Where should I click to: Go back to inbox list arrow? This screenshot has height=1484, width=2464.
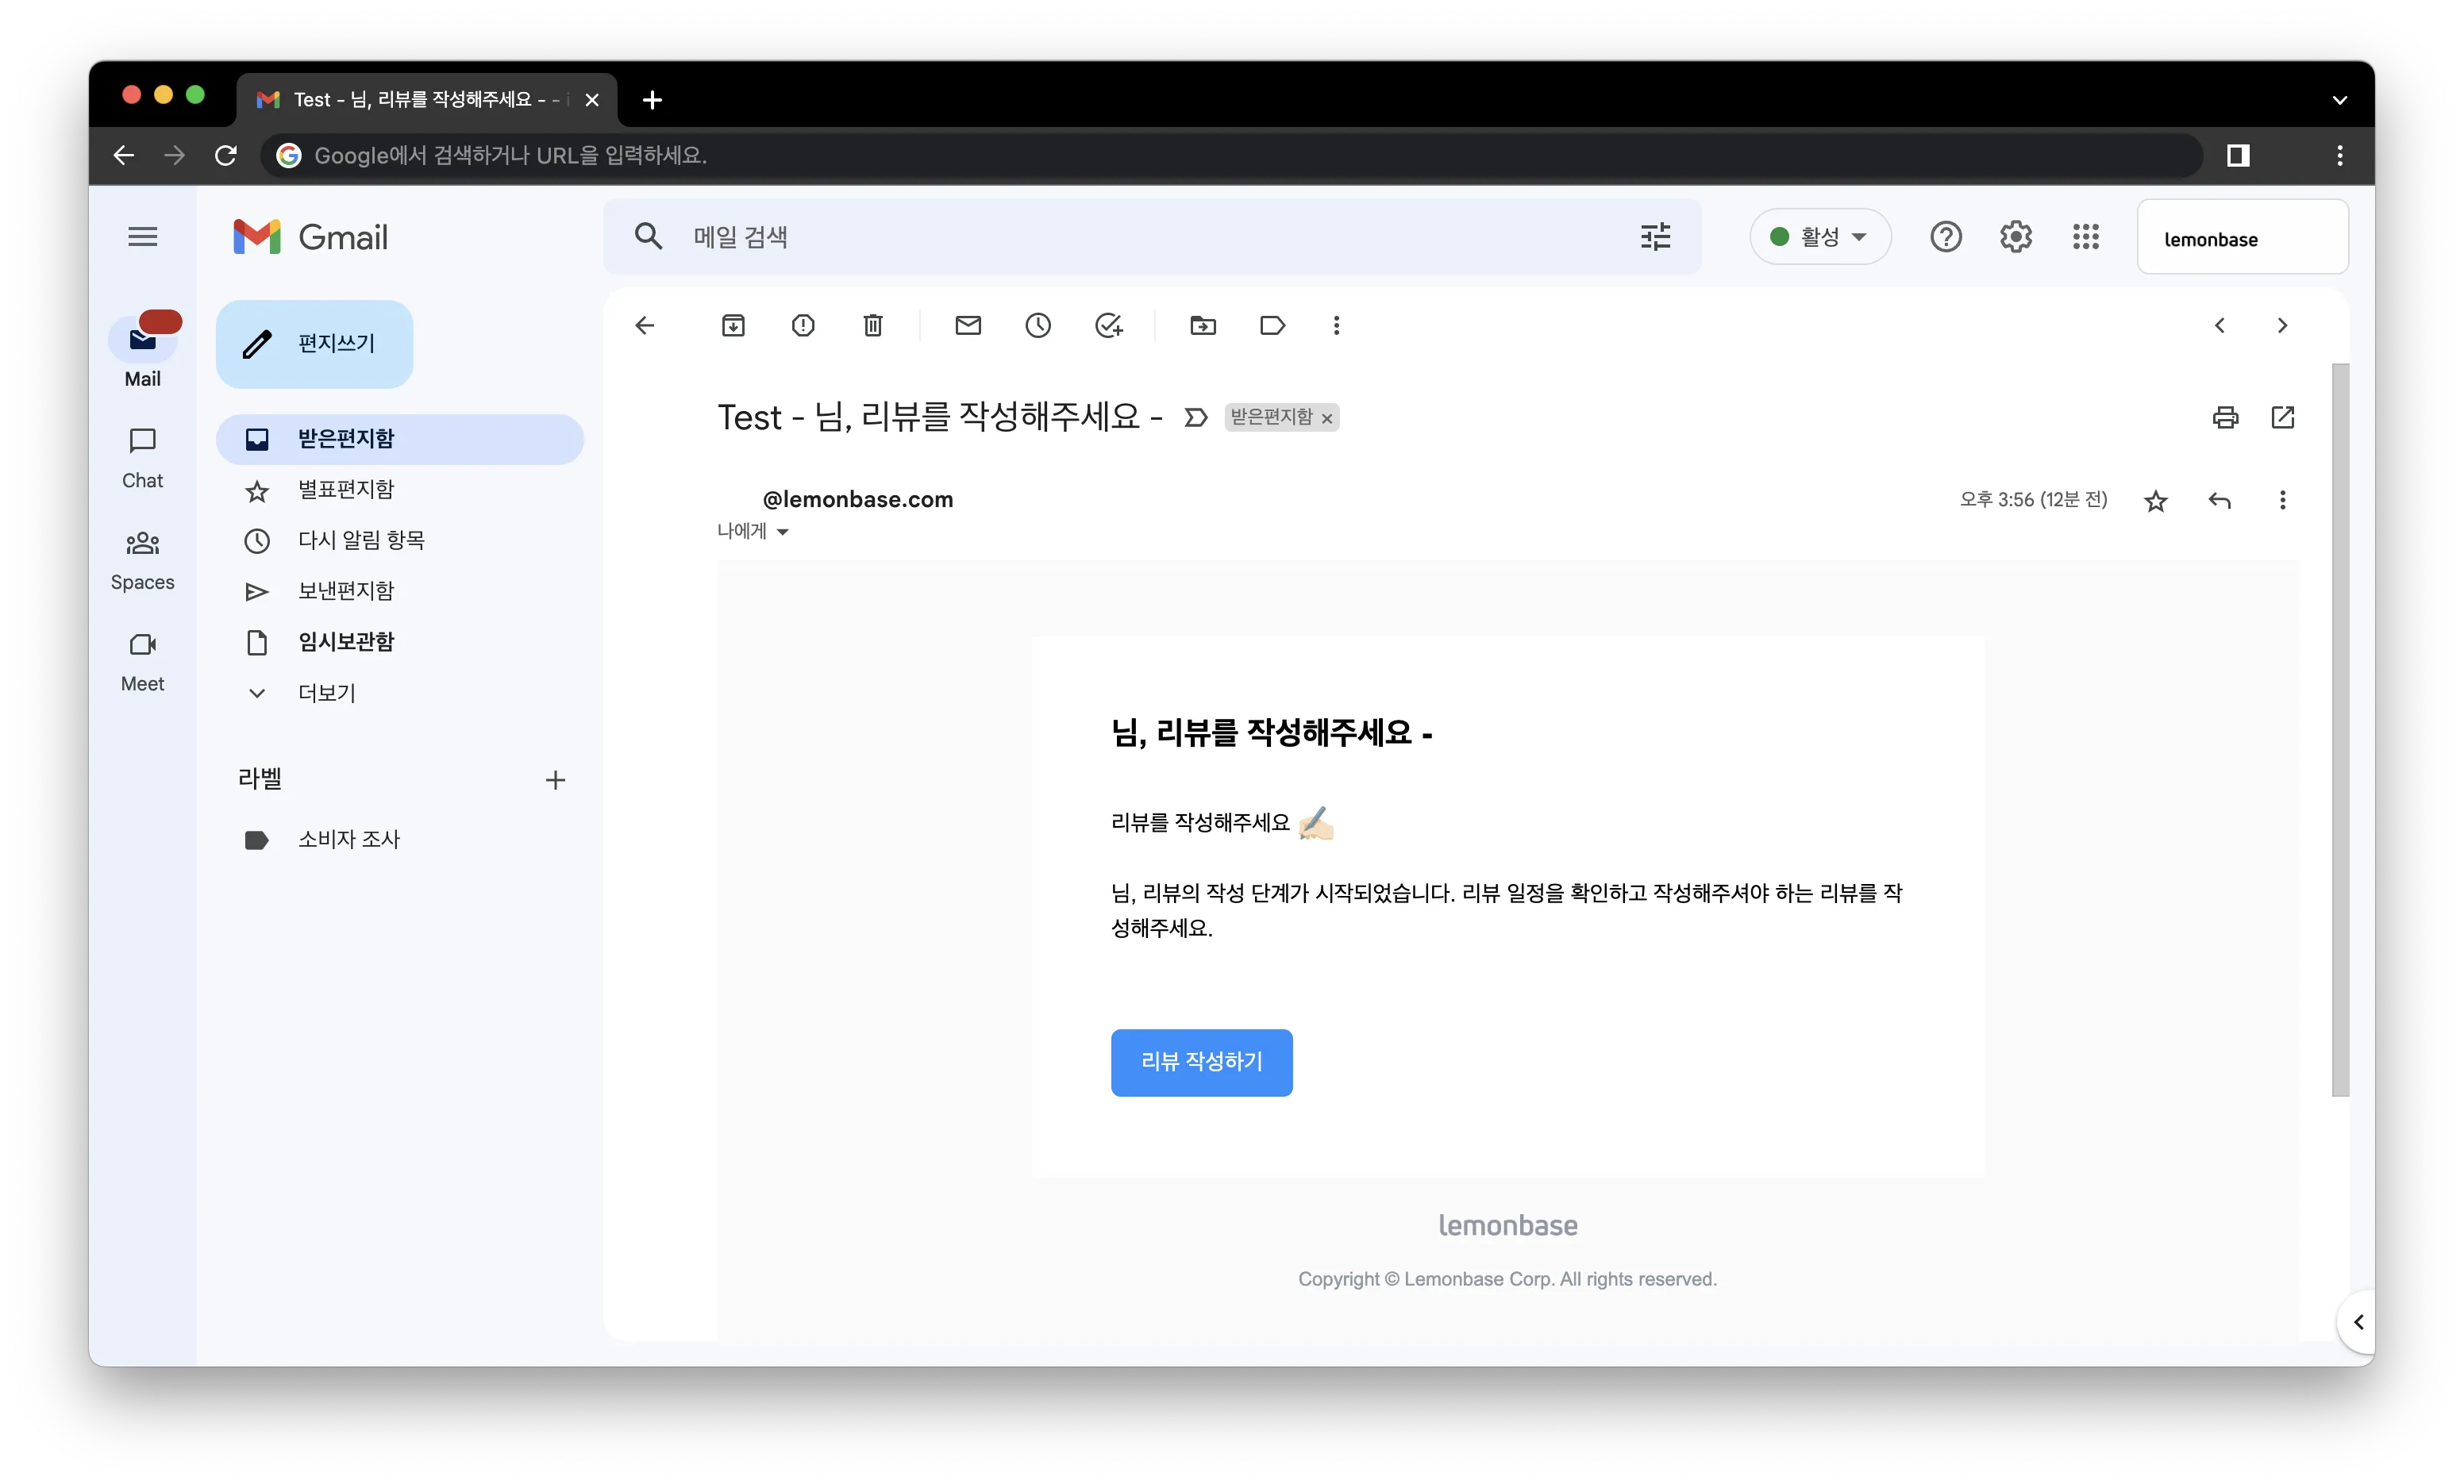pyautogui.click(x=645, y=325)
